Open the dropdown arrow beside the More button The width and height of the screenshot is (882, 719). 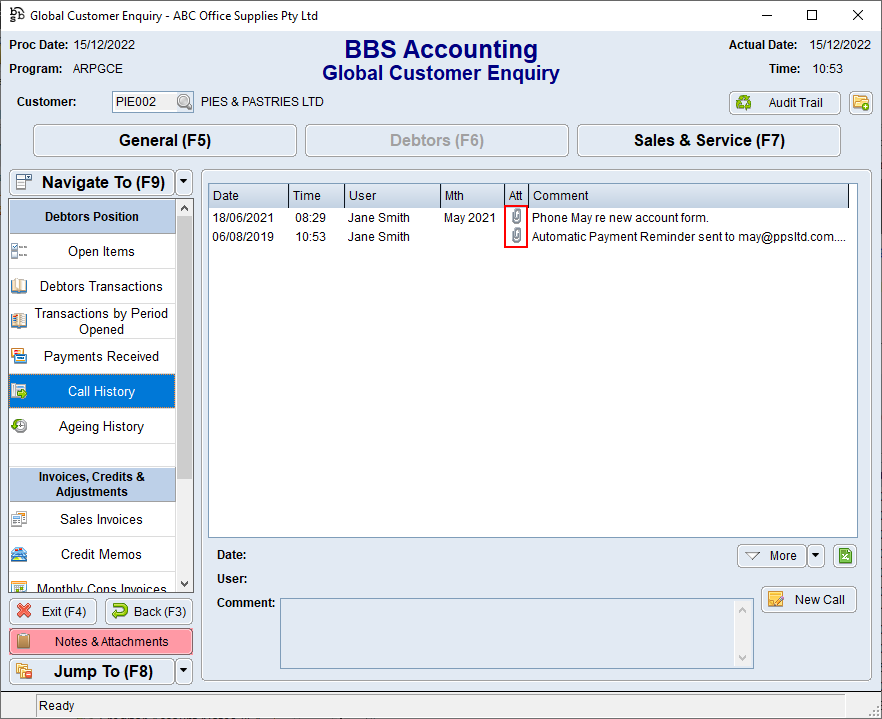(815, 555)
